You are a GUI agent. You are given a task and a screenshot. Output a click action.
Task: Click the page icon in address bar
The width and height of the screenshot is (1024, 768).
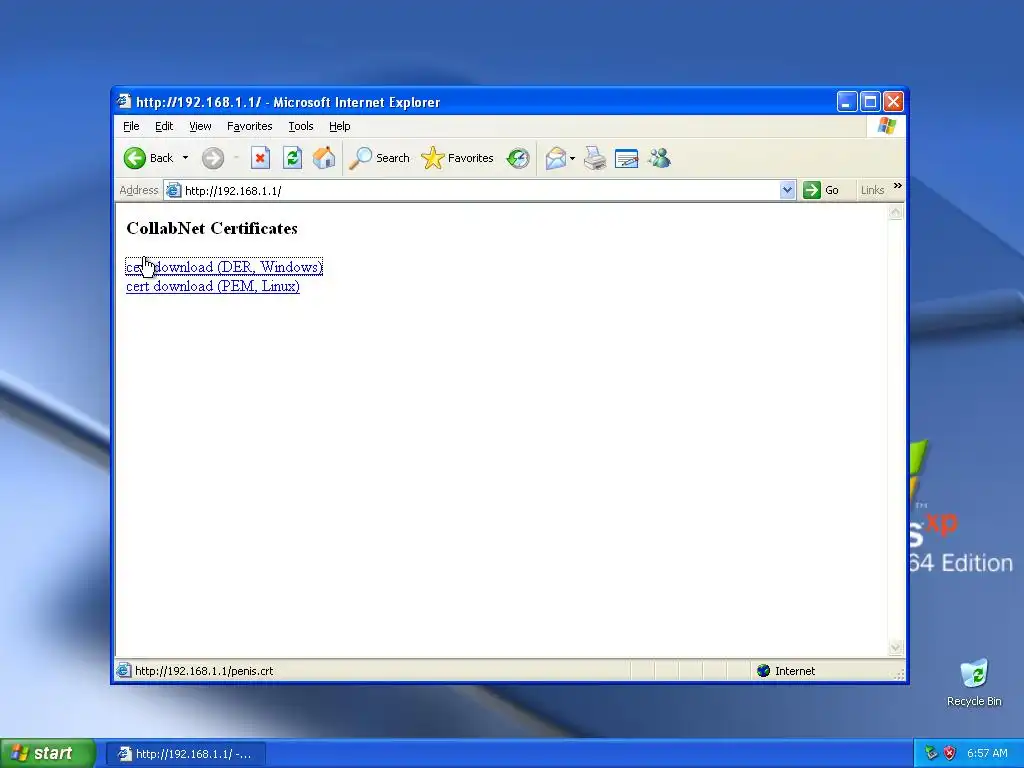point(174,191)
